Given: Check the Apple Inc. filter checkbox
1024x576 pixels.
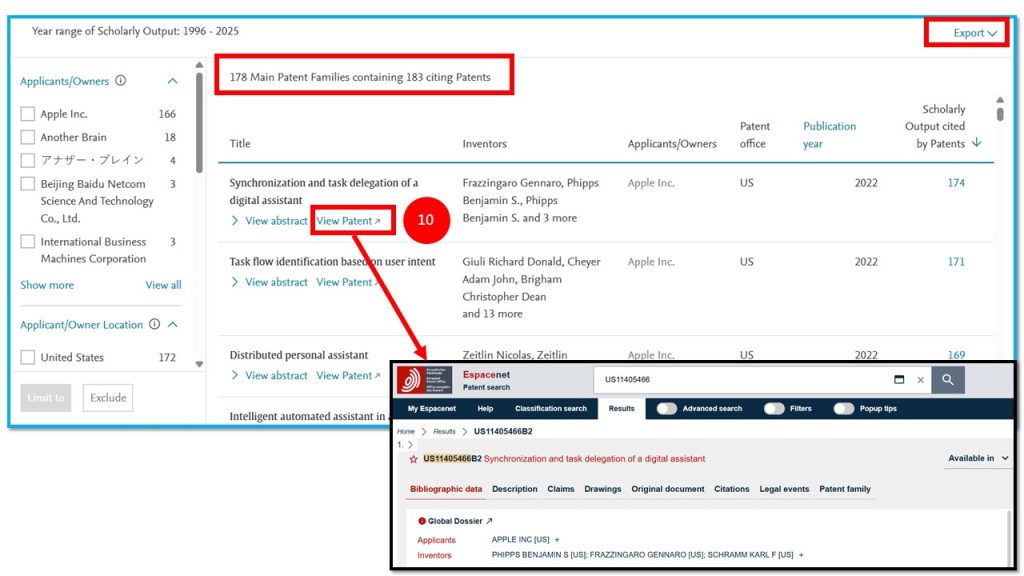Looking at the screenshot, I should pyautogui.click(x=27, y=114).
